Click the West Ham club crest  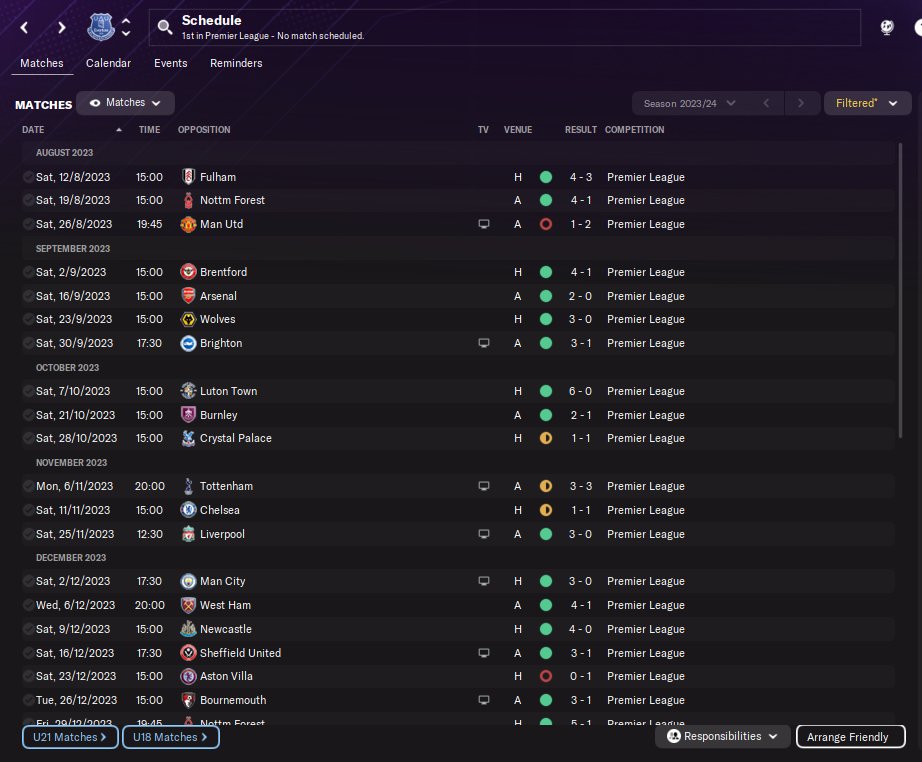[x=188, y=605]
